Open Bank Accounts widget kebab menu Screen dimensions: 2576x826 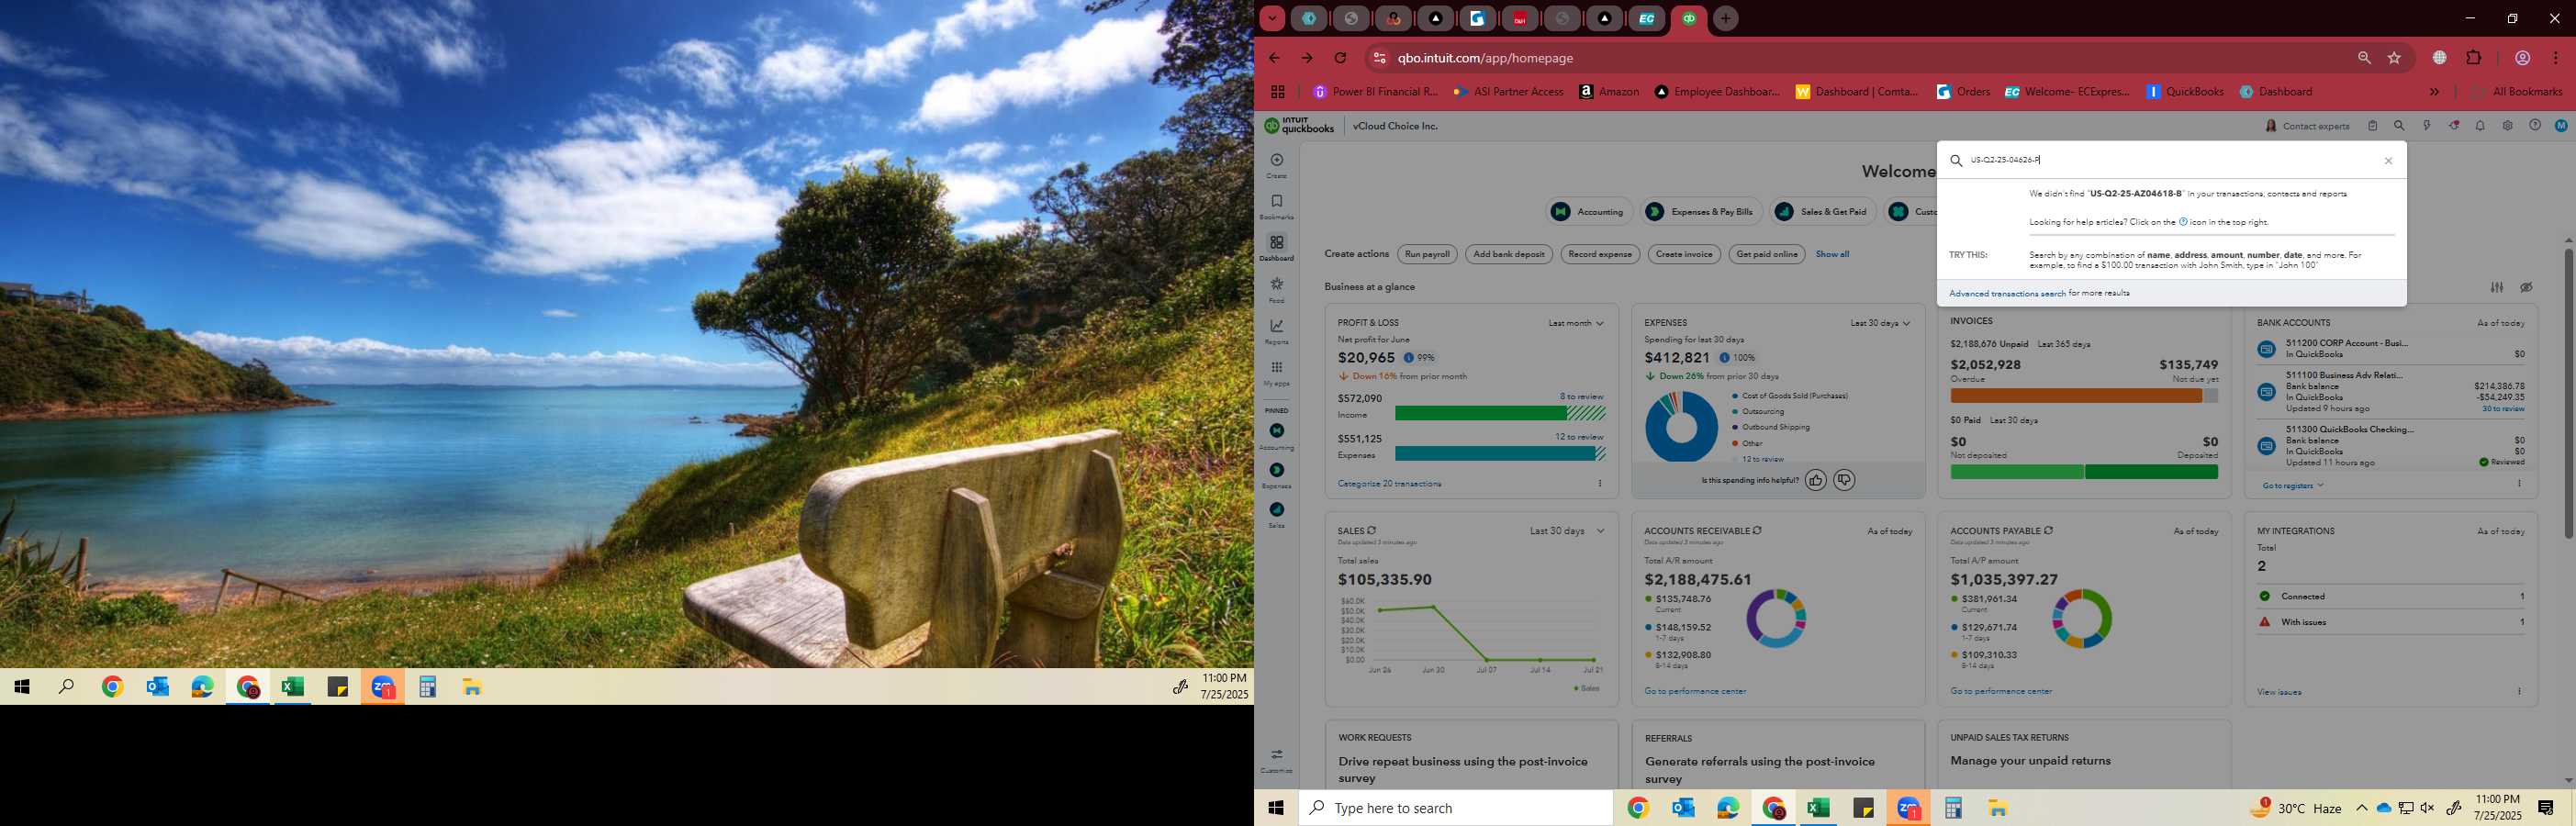pyautogui.click(x=2519, y=484)
